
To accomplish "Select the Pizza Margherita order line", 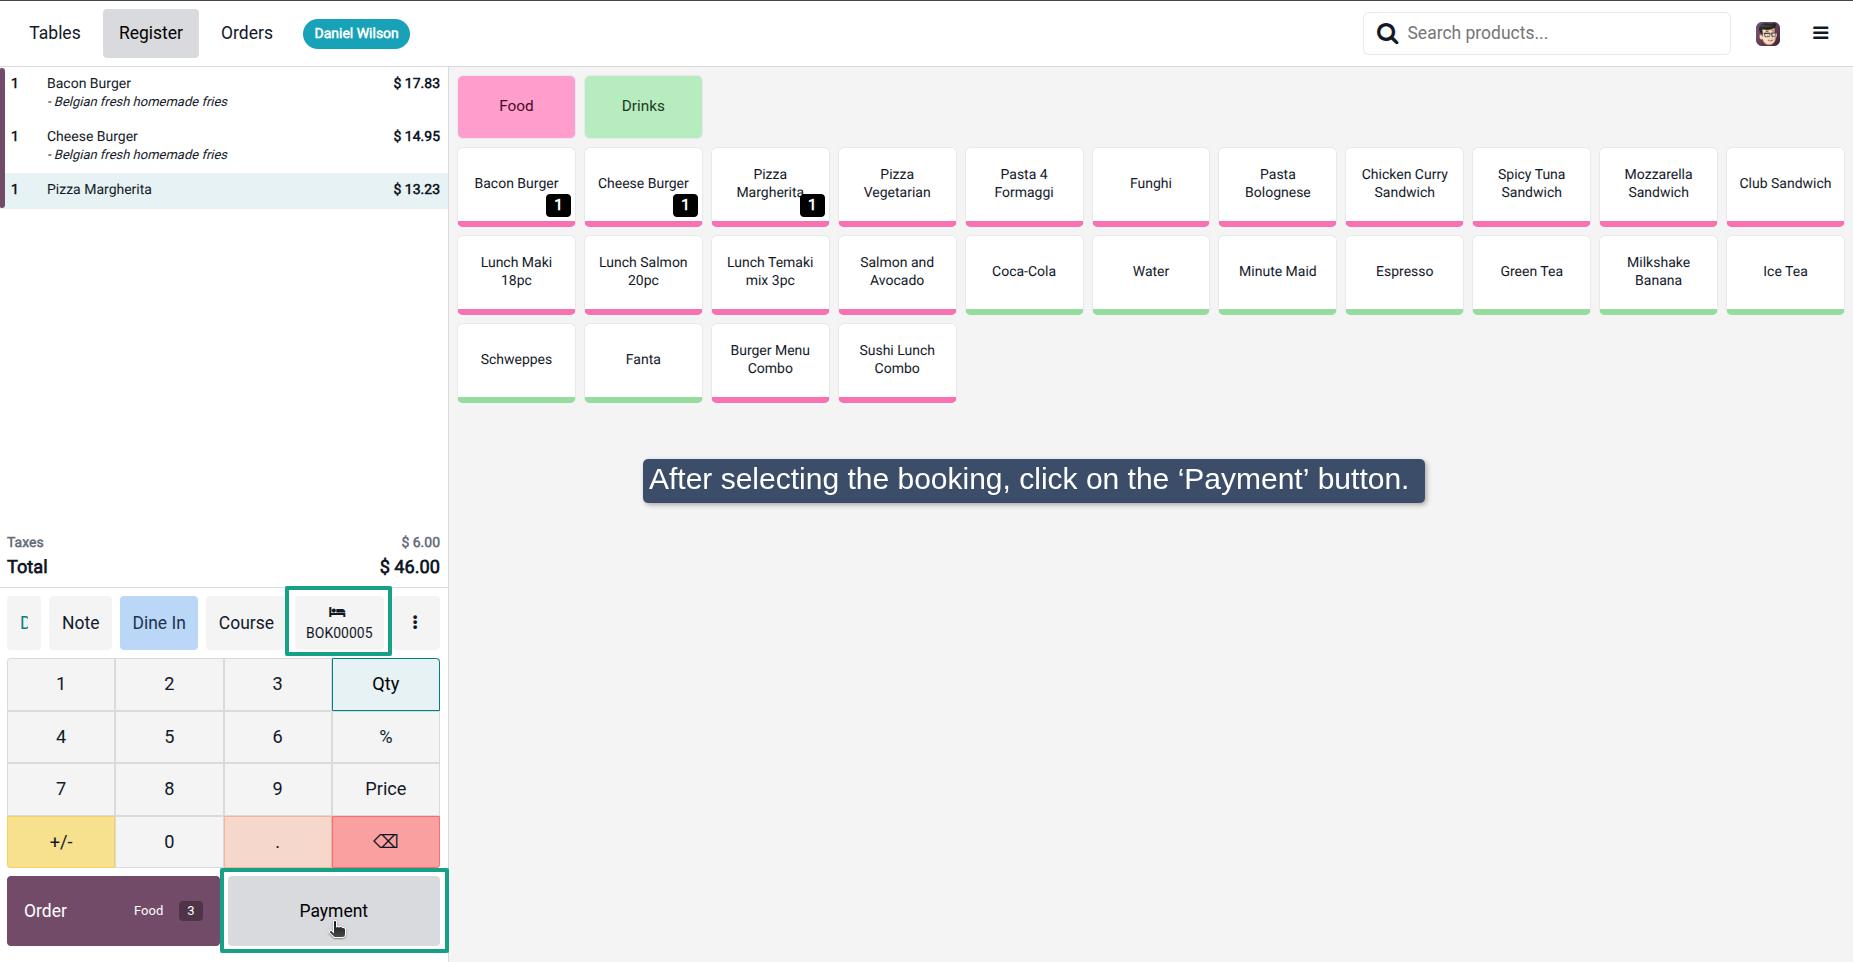I will coord(224,190).
